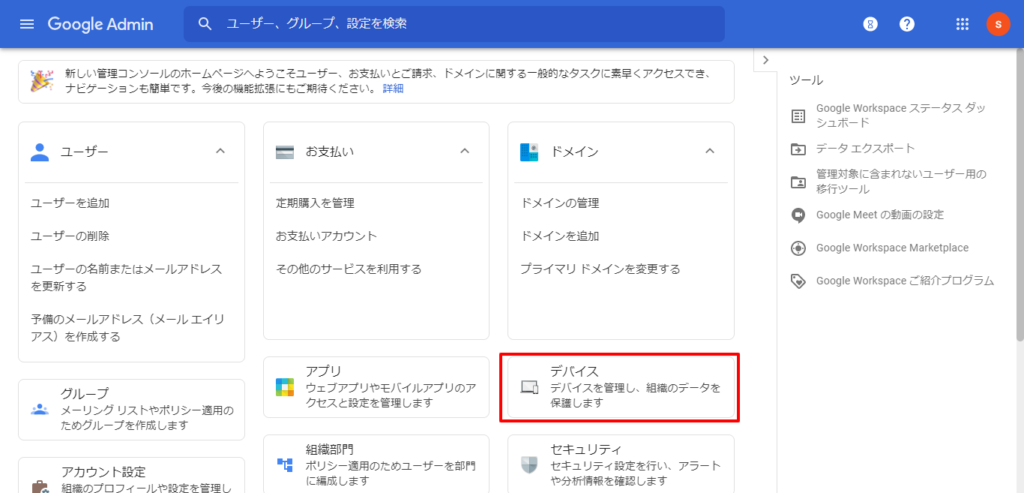This screenshot has width=1024, height=493.
Task: Collapse the ドメイン card
Action: tap(709, 151)
